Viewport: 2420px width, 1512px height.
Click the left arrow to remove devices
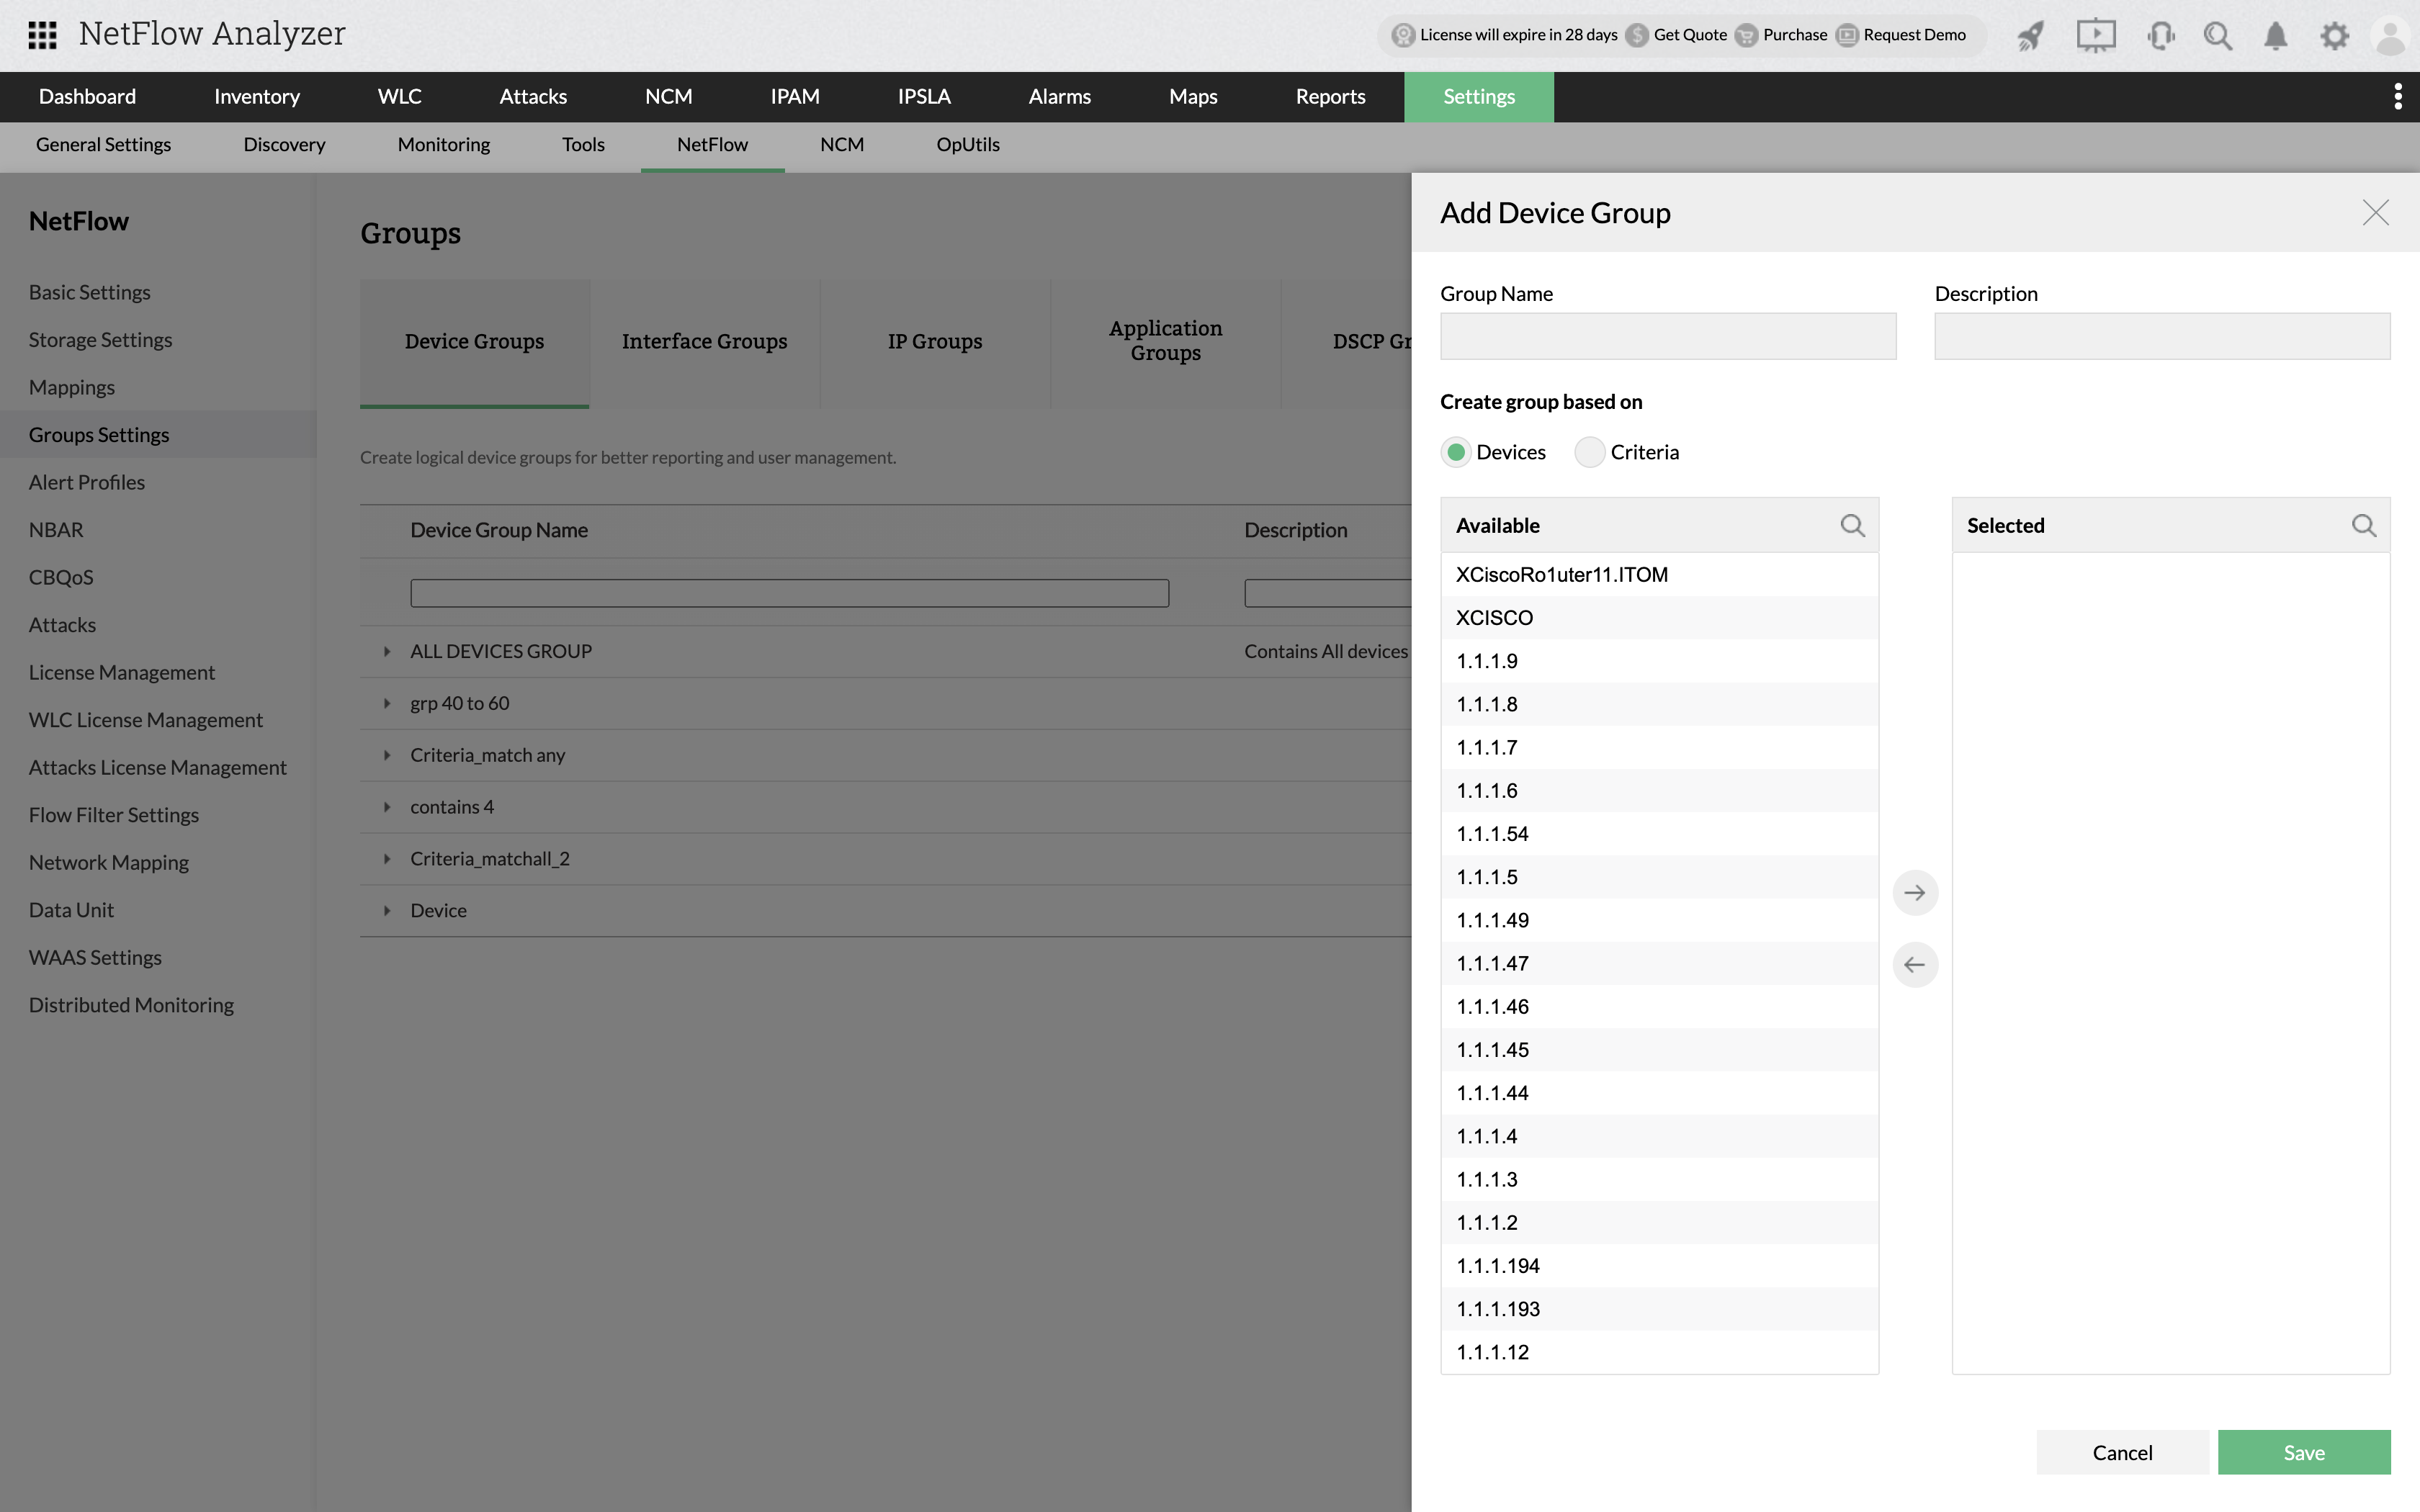pyautogui.click(x=1915, y=964)
